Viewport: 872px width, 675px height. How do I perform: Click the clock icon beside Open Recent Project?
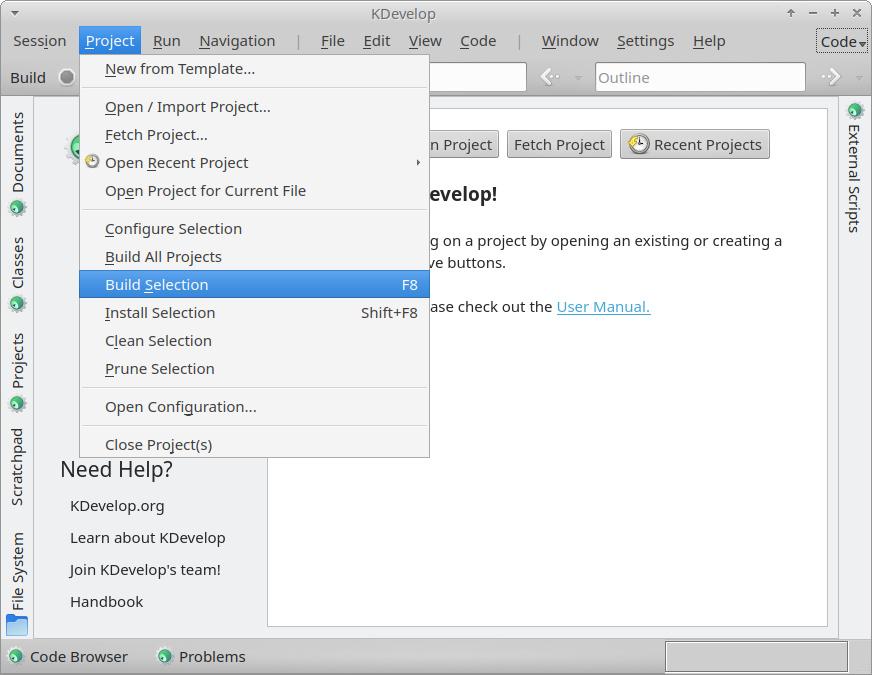click(x=92, y=162)
